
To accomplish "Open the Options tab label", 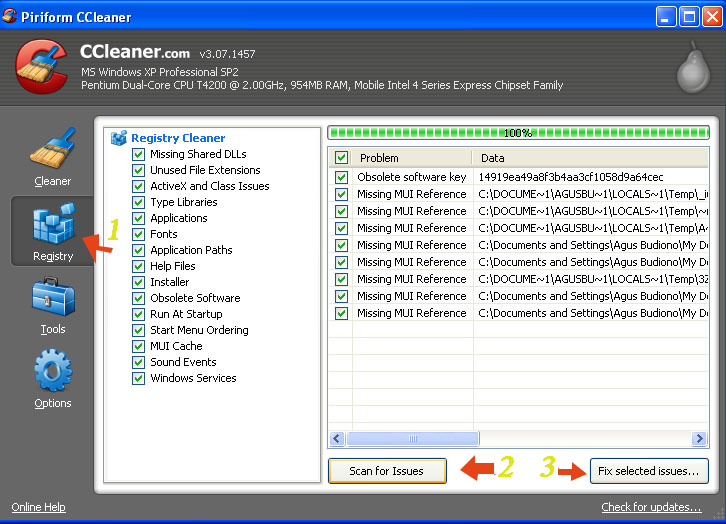I will tap(53, 403).
